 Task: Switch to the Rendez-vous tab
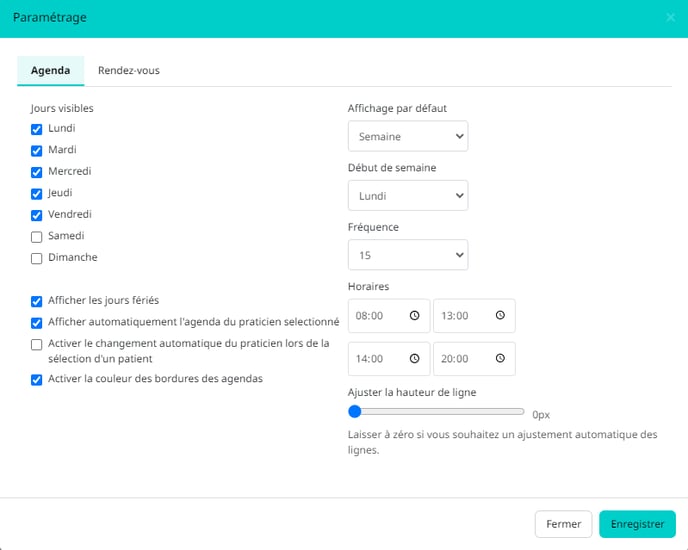[x=129, y=70]
